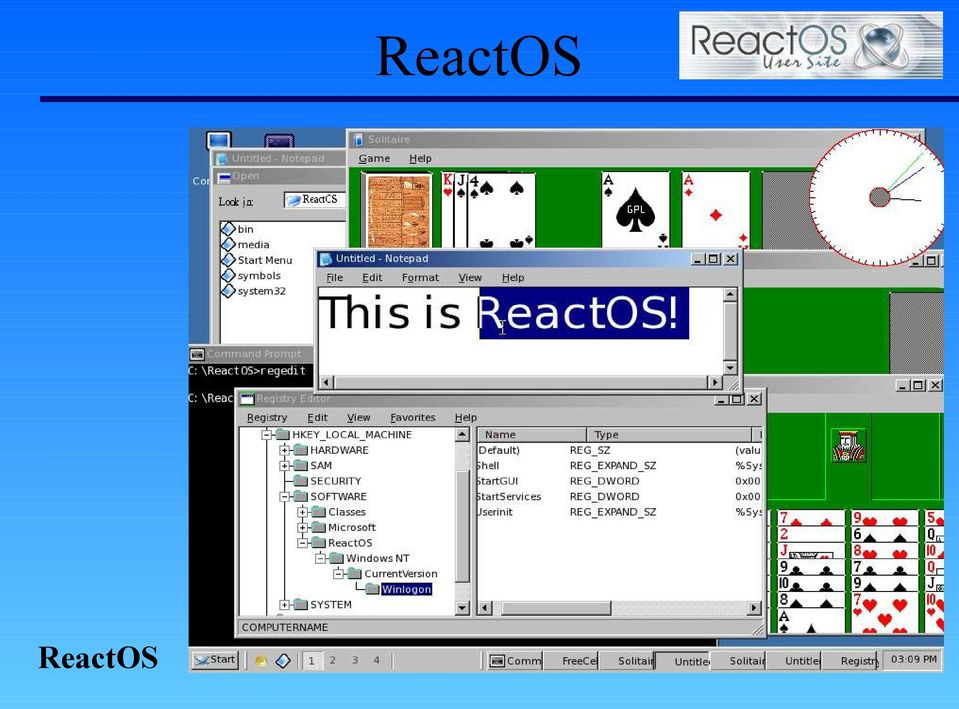Click the face-down deck in Solitaire
959x709 pixels.
(399, 211)
